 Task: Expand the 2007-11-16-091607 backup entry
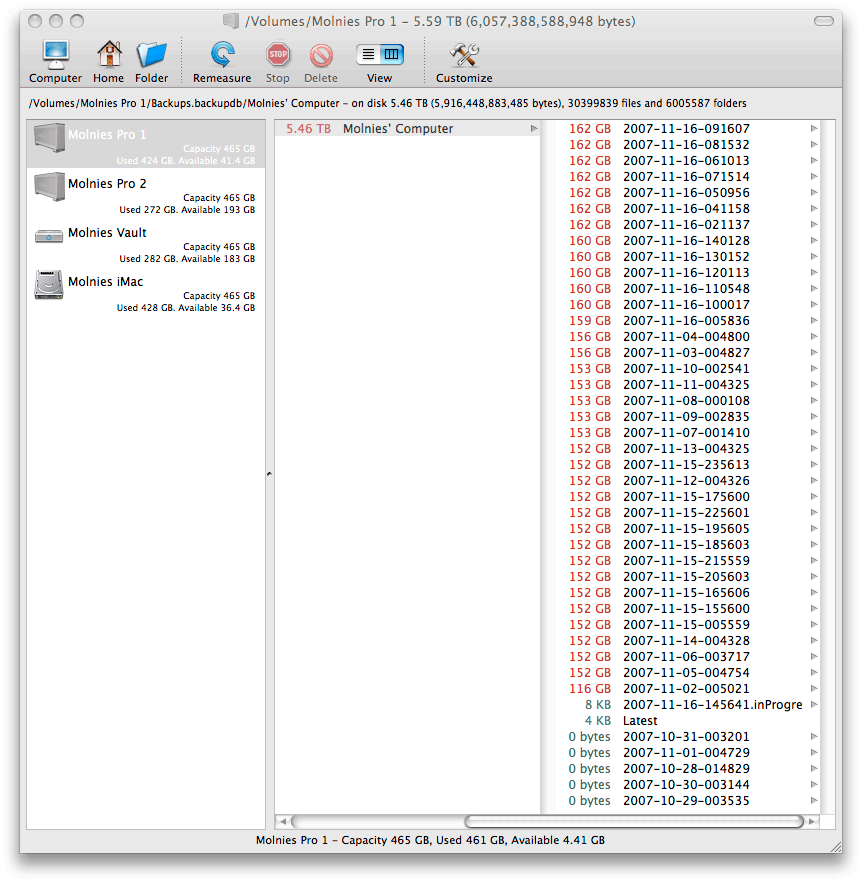(812, 128)
